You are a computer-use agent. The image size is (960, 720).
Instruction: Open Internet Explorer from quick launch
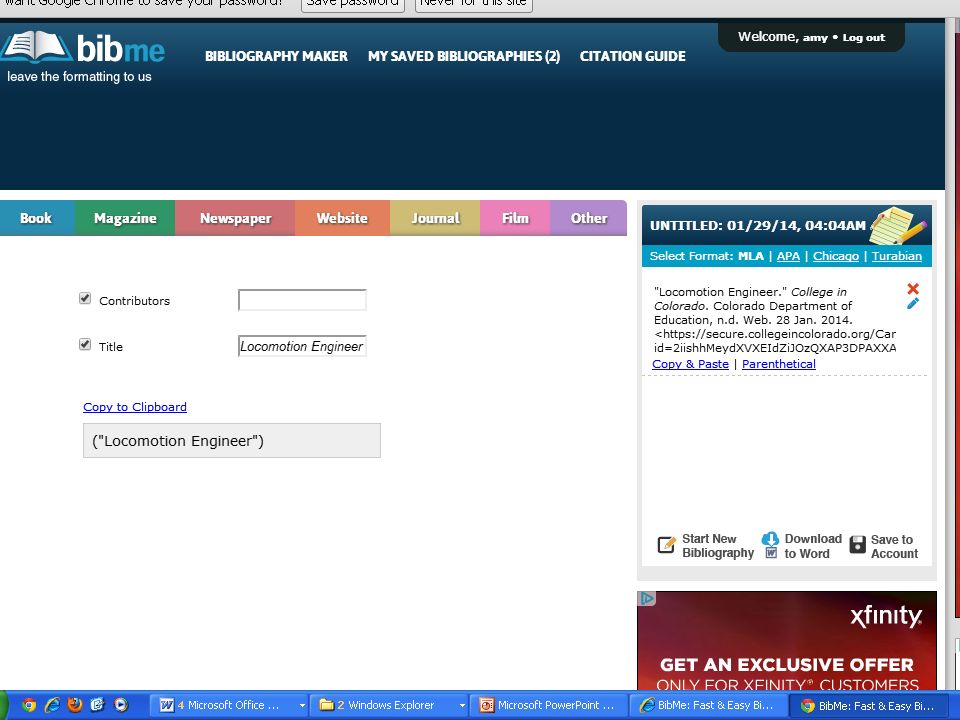[x=52, y=705]
